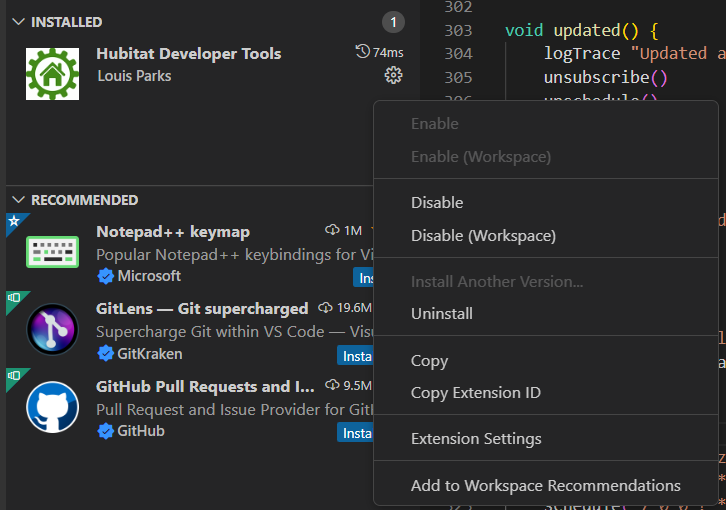The height and width of the screenshot is (510, 726).
Task: Install the Notepad++ keymap extension
Action: click(364, 277)
